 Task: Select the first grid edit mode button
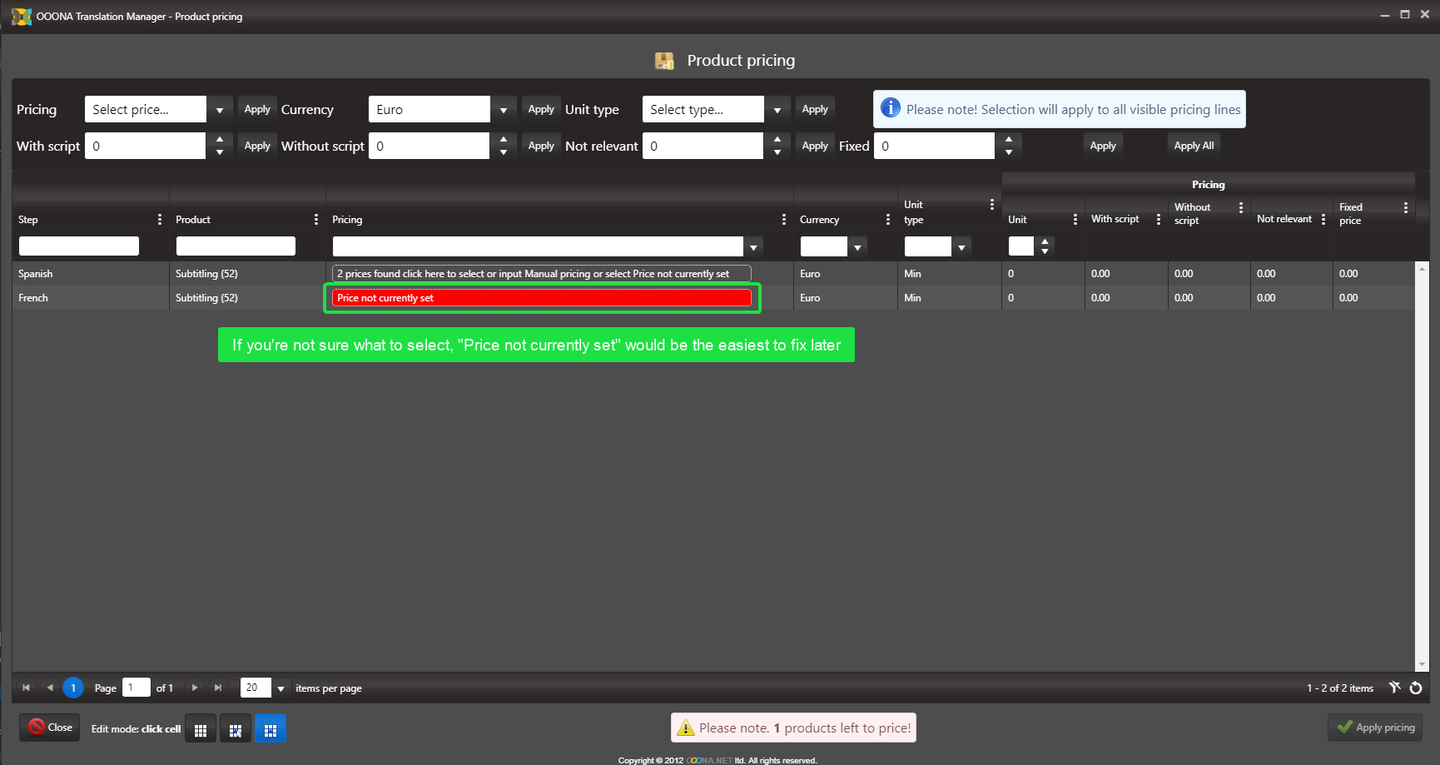coord(200,729)
